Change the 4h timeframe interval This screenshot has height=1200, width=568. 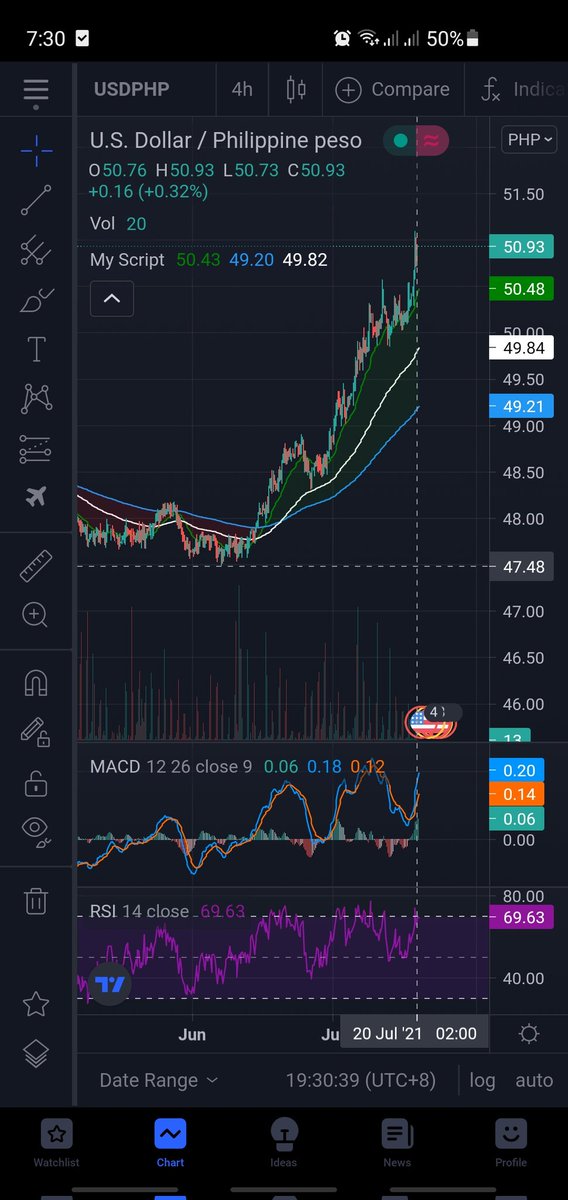point(242,89)
